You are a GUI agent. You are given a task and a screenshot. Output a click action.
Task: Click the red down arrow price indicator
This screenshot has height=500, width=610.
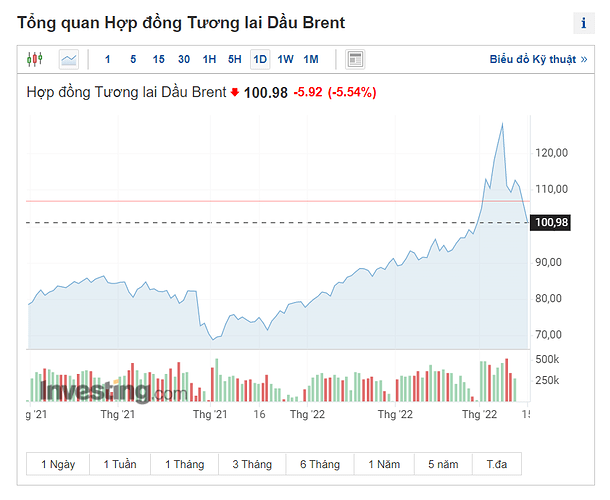tap(235, 93)
